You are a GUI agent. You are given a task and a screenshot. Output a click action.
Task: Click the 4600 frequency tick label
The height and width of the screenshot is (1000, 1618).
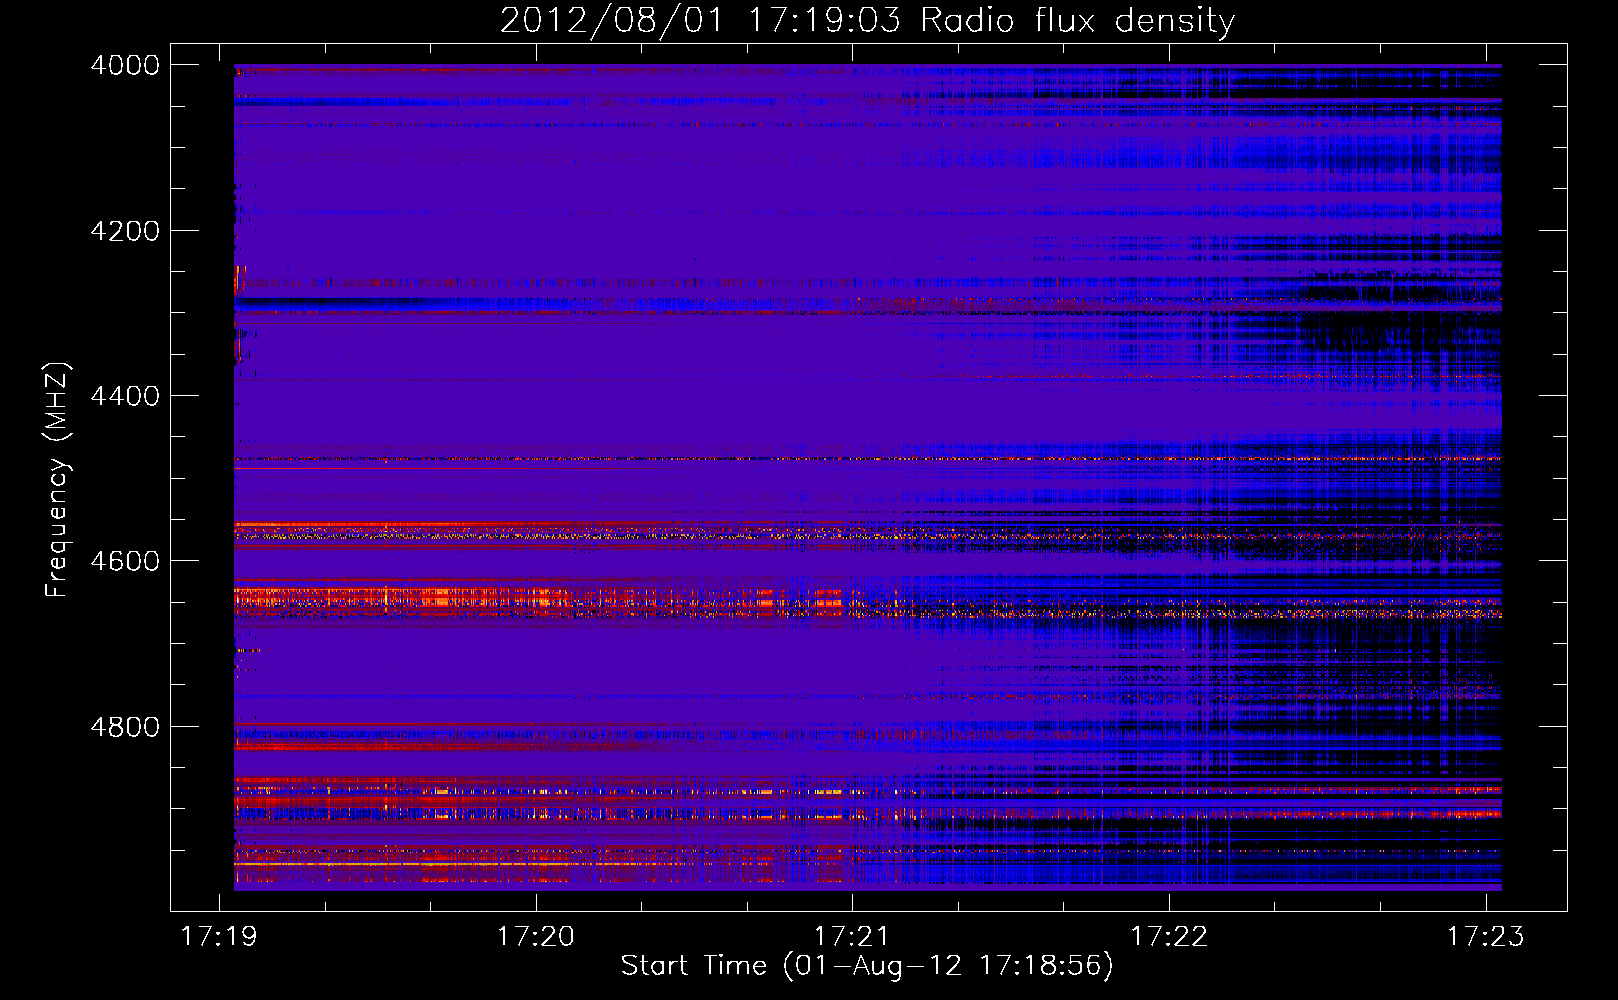tap(125, 561)
